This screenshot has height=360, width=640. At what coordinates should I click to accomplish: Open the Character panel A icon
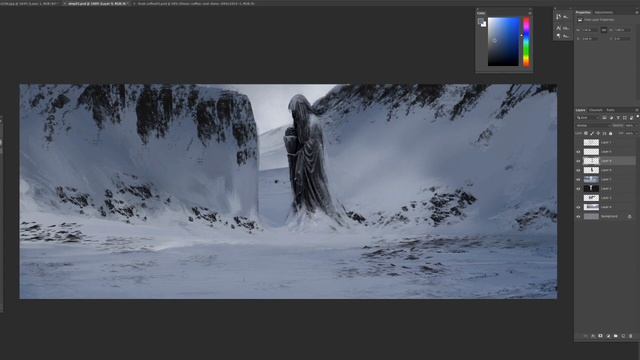(558, 28)
